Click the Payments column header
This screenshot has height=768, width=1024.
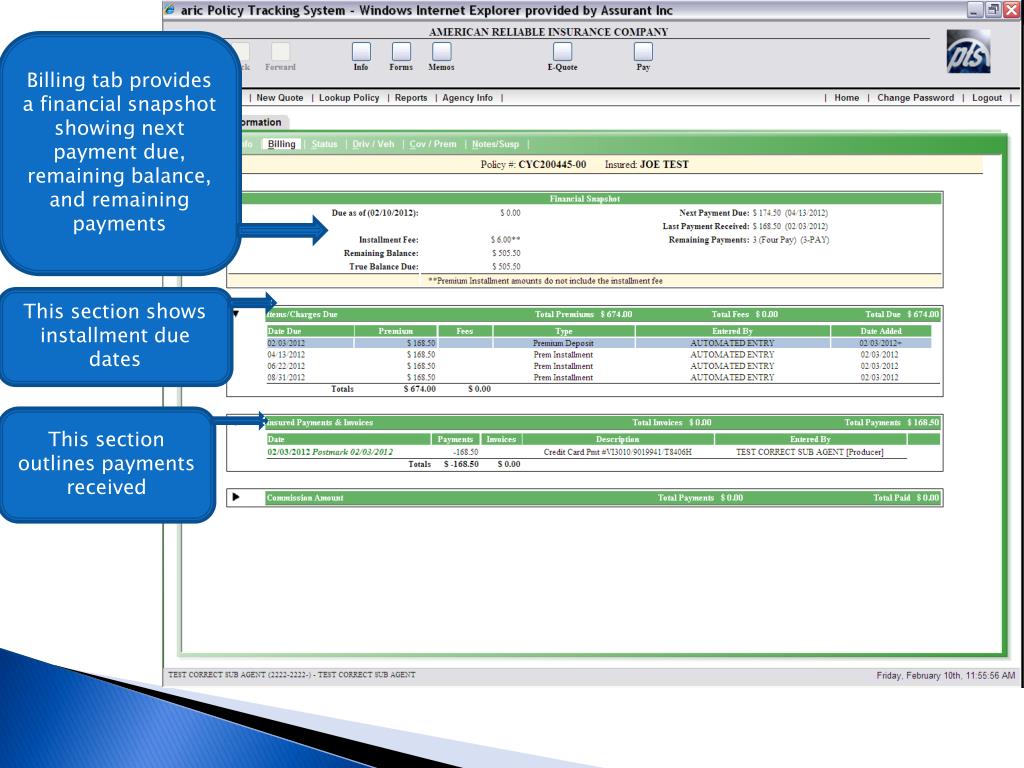point(455,439)
